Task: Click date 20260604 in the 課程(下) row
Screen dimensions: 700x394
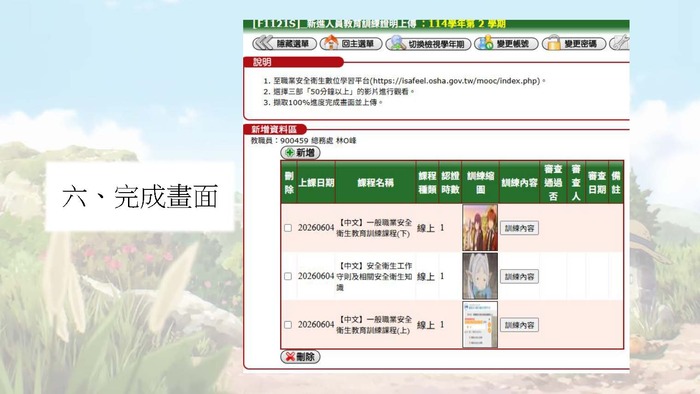Action: pos(316,228)
